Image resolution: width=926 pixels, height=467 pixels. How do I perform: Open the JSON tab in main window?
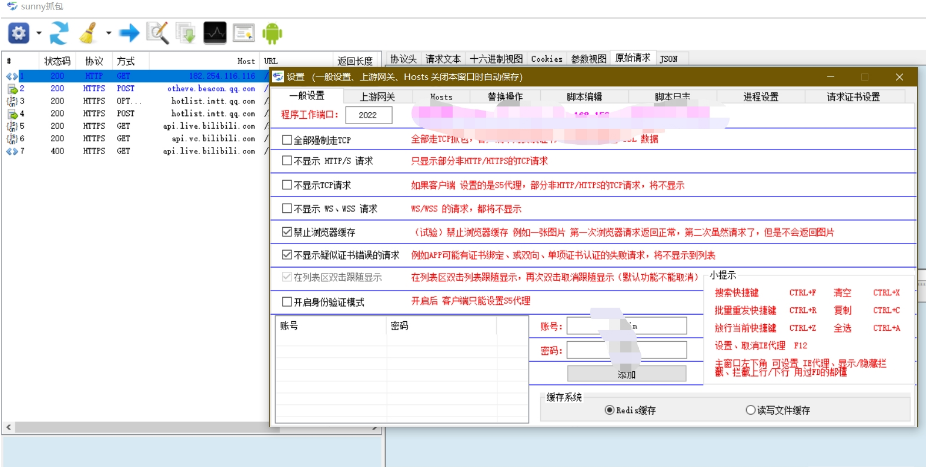tap(669, 59)
